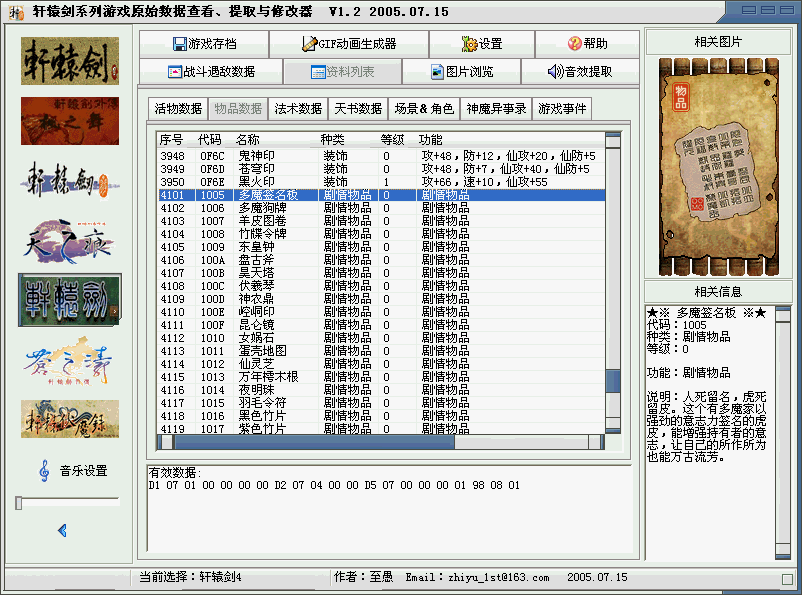802x595 pixels.
Task: Select row 黑火印
Action: coord(381,182)
